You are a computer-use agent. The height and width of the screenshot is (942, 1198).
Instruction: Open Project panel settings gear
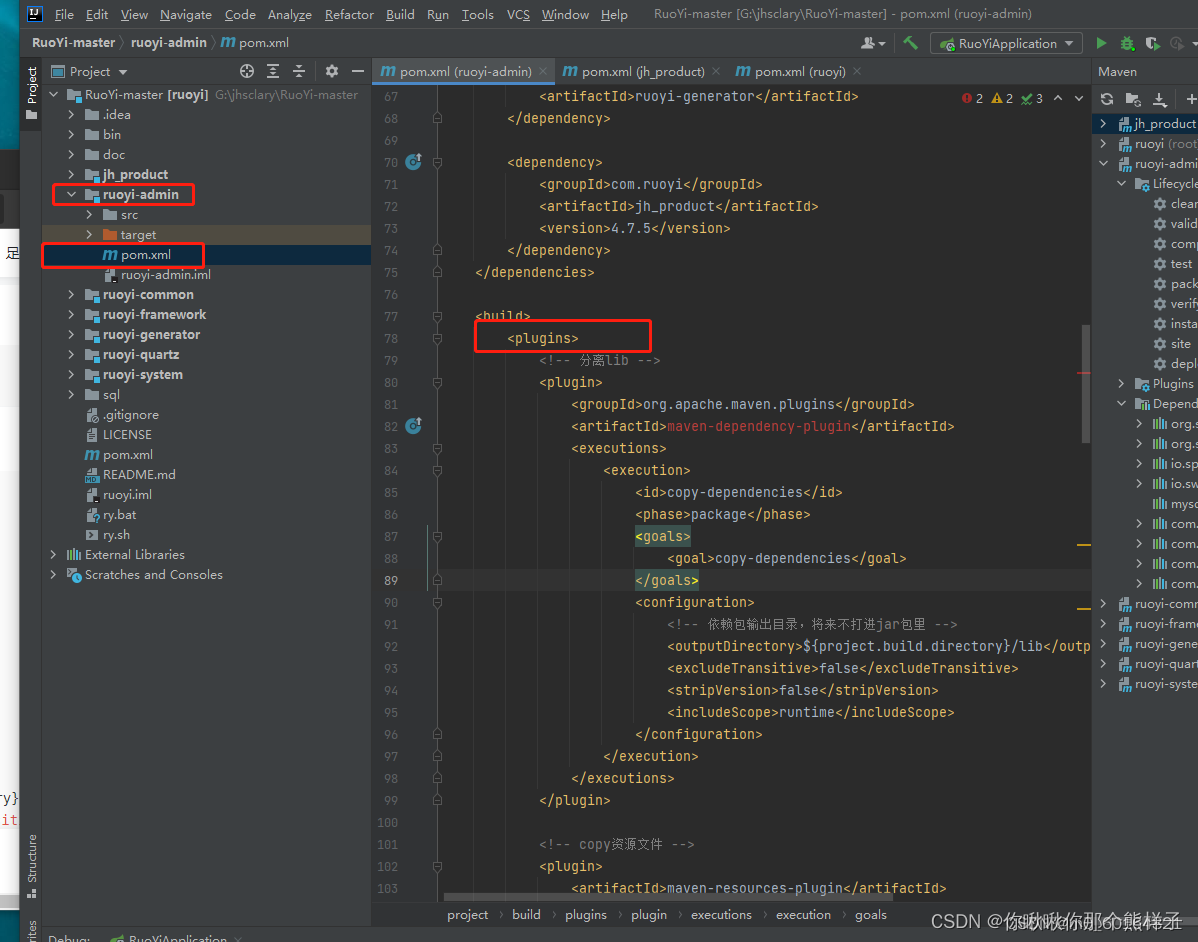pos(332,71)
